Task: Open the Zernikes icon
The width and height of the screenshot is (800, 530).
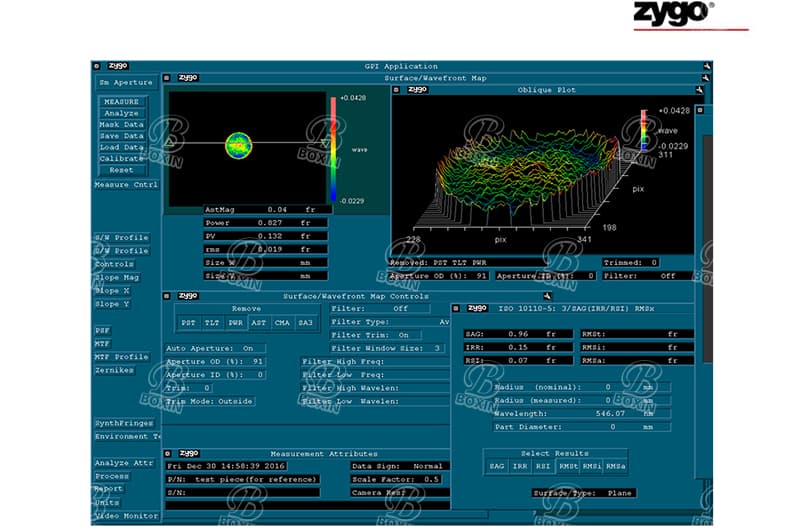Action: 114,370
